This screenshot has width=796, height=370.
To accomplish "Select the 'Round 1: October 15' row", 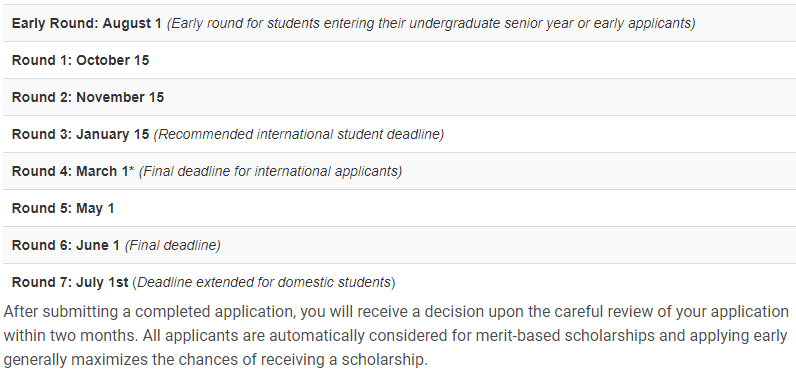I will [399, 60].
